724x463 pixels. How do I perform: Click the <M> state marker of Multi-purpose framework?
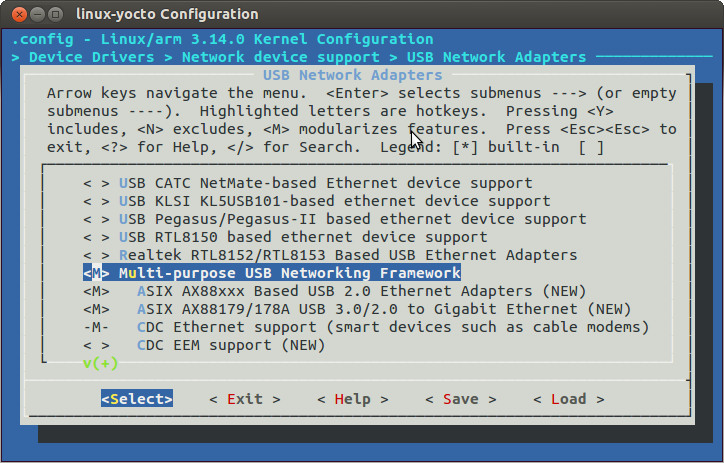pos(97,273)
